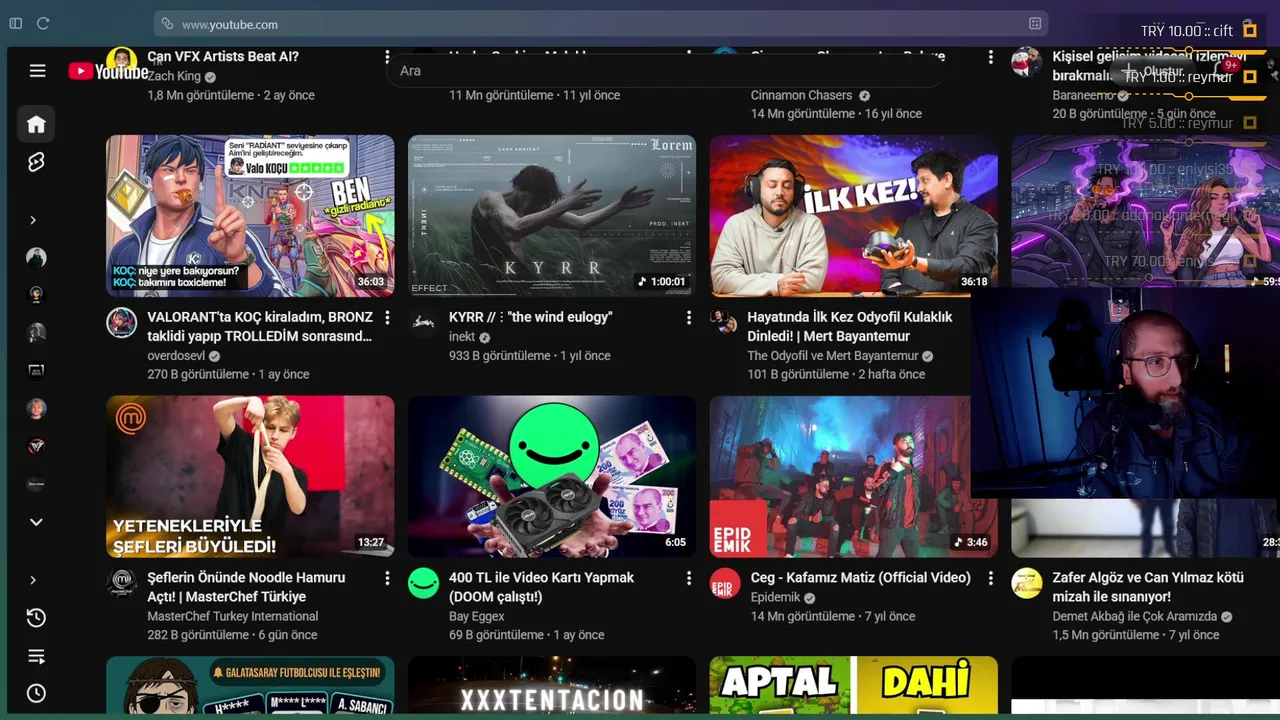Open the VALORANT KOÇ kiraladım video title
The width and height of the screenshot is (1280, 720).
[260, 326]
